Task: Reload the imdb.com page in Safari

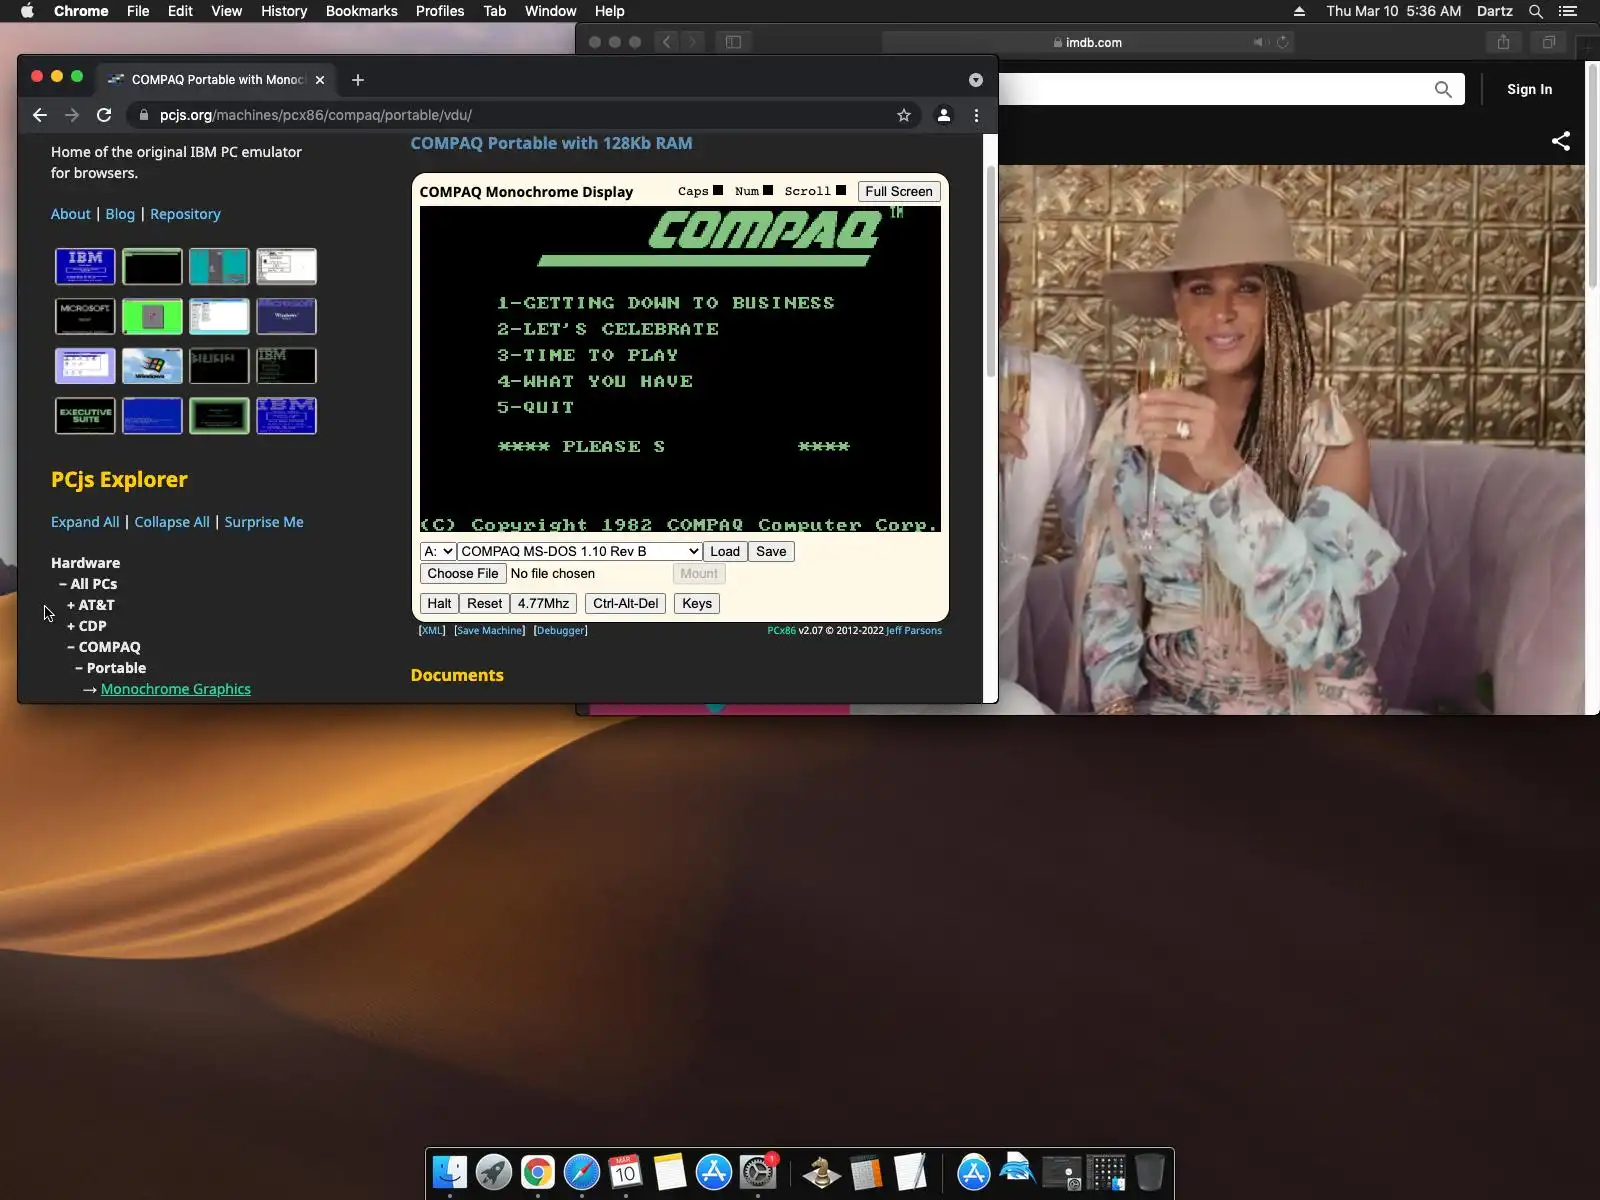Action: click(1283, 42)
